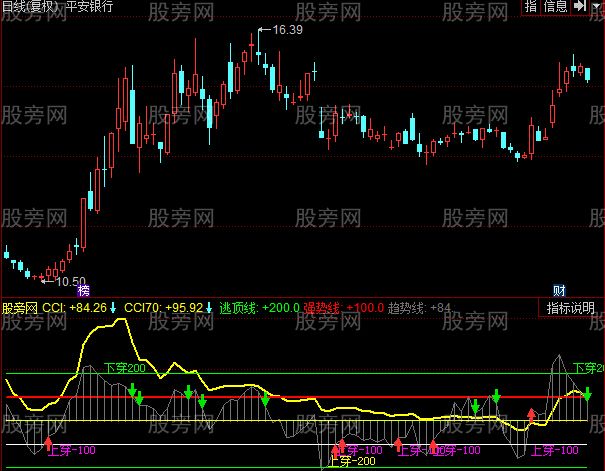Click the 逃顶线: +200.0 label
The image size is (605, 471).
(x=259, y=308)
